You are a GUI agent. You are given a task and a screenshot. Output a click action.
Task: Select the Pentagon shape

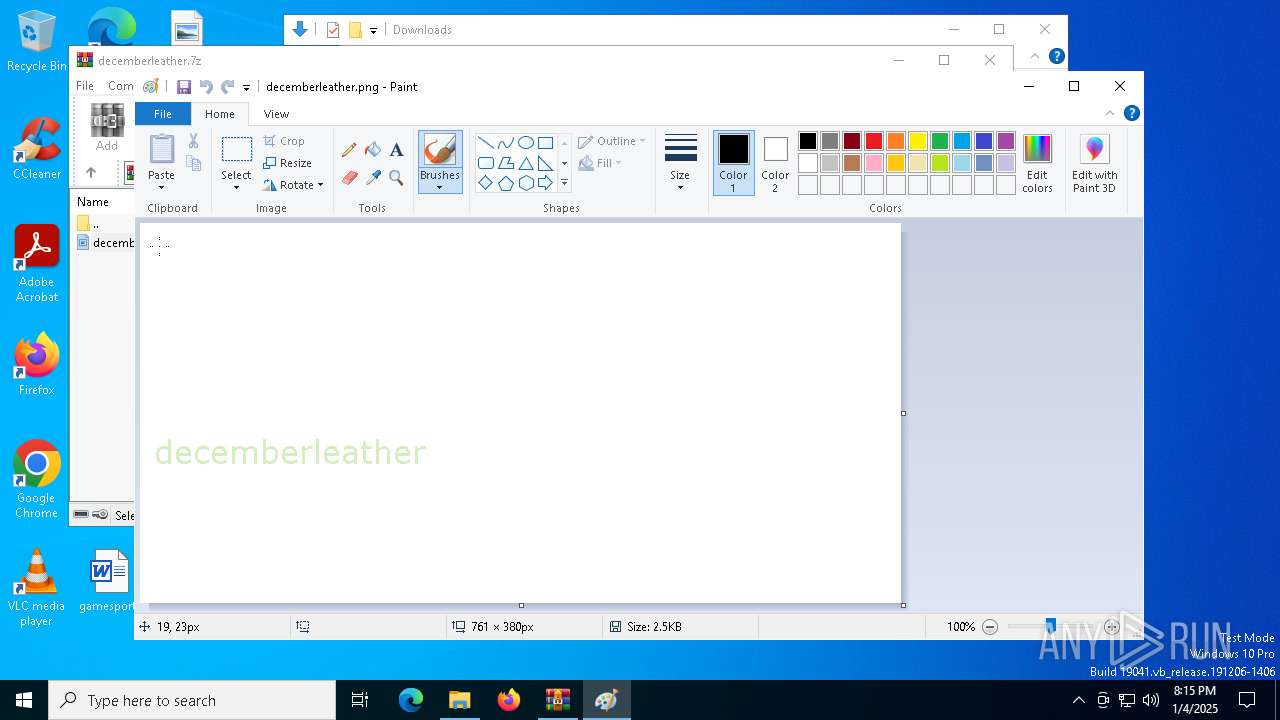tap(506, 183)
